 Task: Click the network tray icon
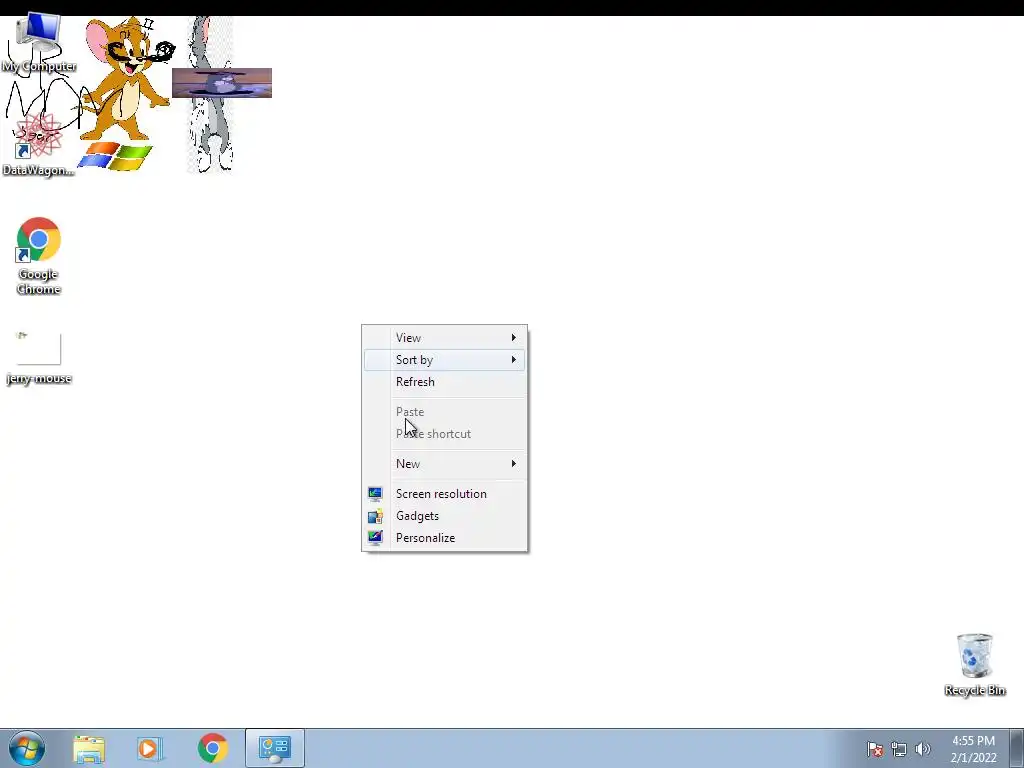coord(899,749)
